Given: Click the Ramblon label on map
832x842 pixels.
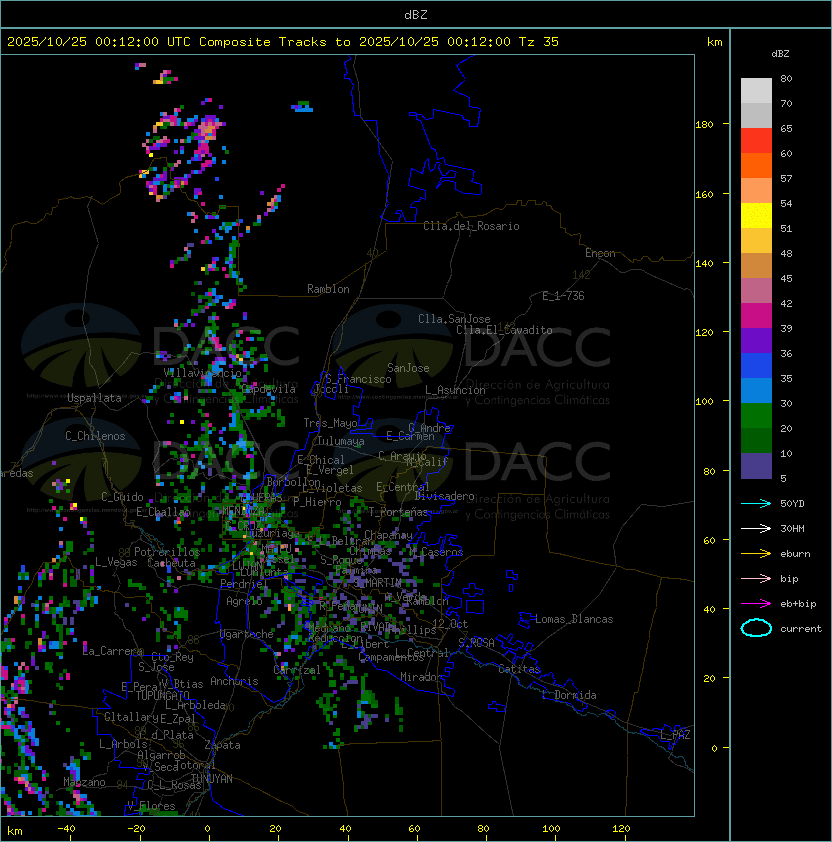Looking at the screenshot, I should tap(328, 289).
